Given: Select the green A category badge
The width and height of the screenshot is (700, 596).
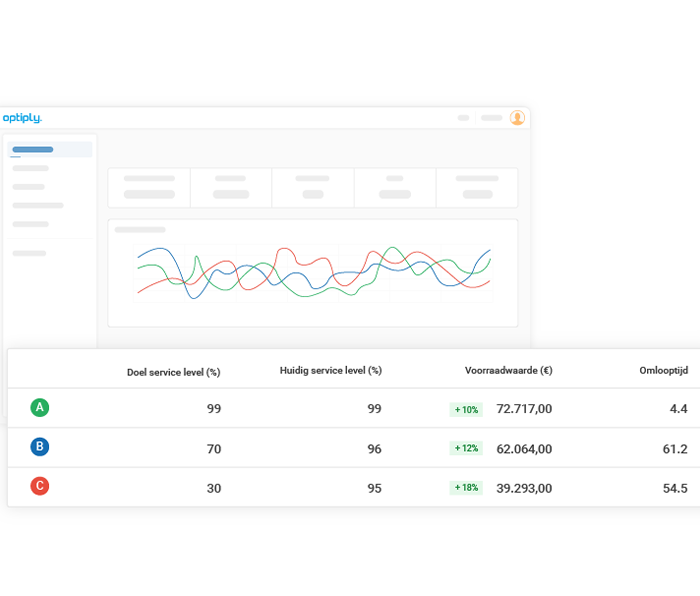Looking at the screenshot, I should point(40,408).
